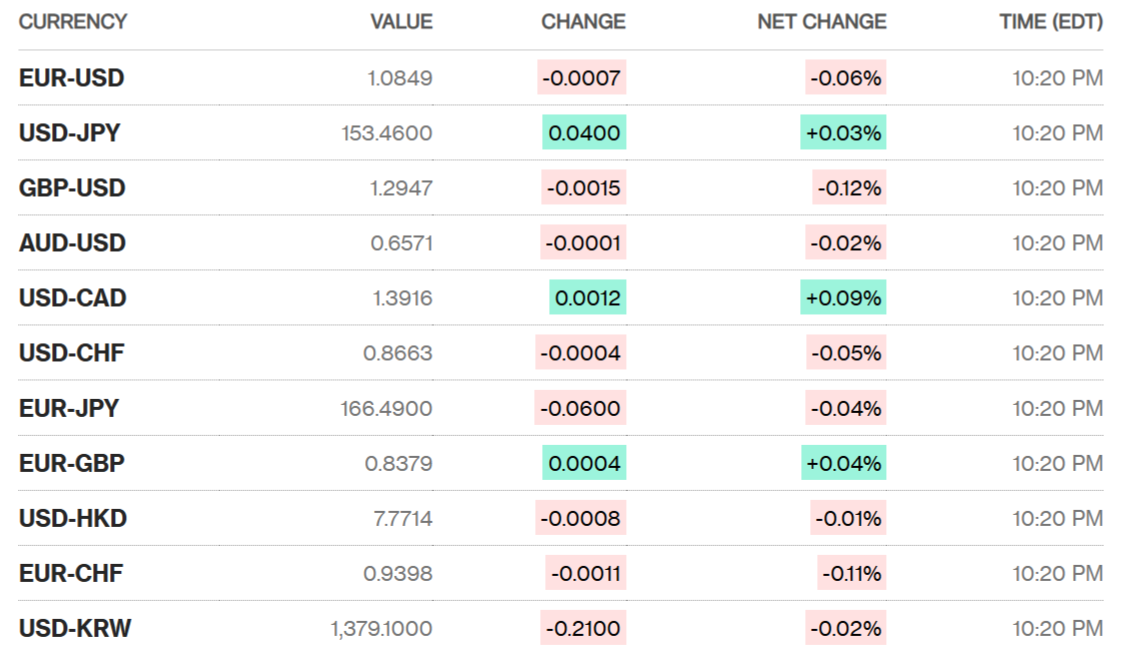Click the EUR-CHF currency pair
This screenshot has width=1125, height=648.
click(x=71, y=573)
